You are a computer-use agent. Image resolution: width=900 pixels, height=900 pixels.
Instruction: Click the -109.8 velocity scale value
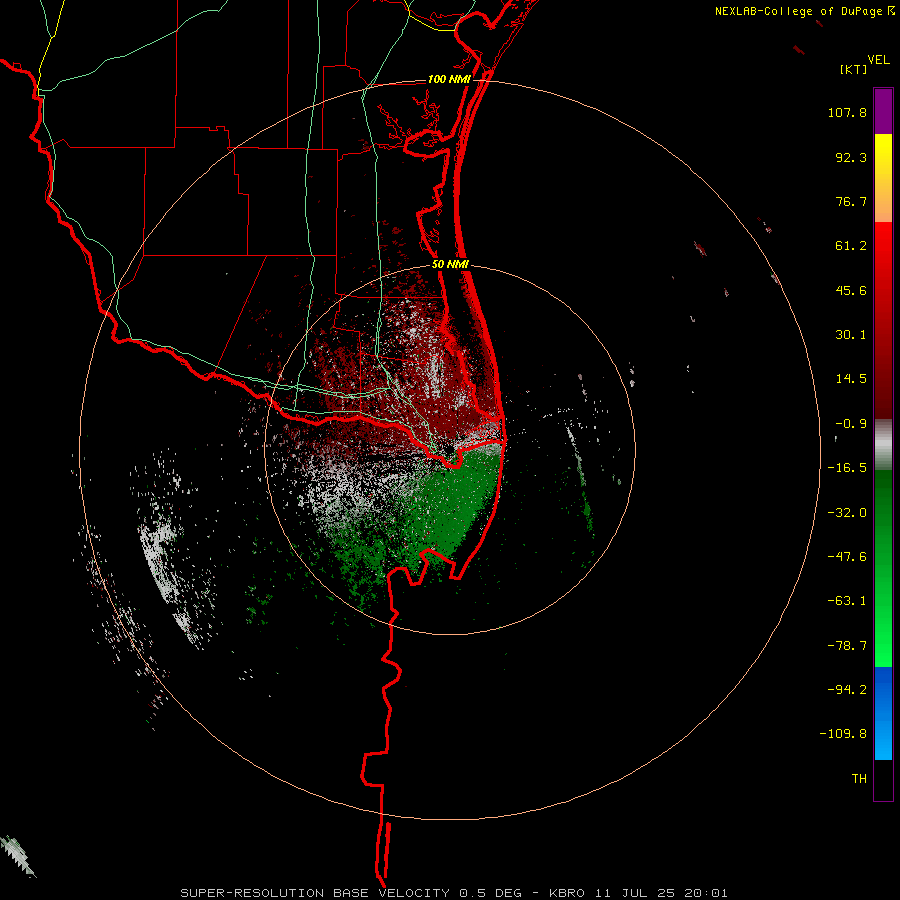pyautogui.click(x=843, y=734)
